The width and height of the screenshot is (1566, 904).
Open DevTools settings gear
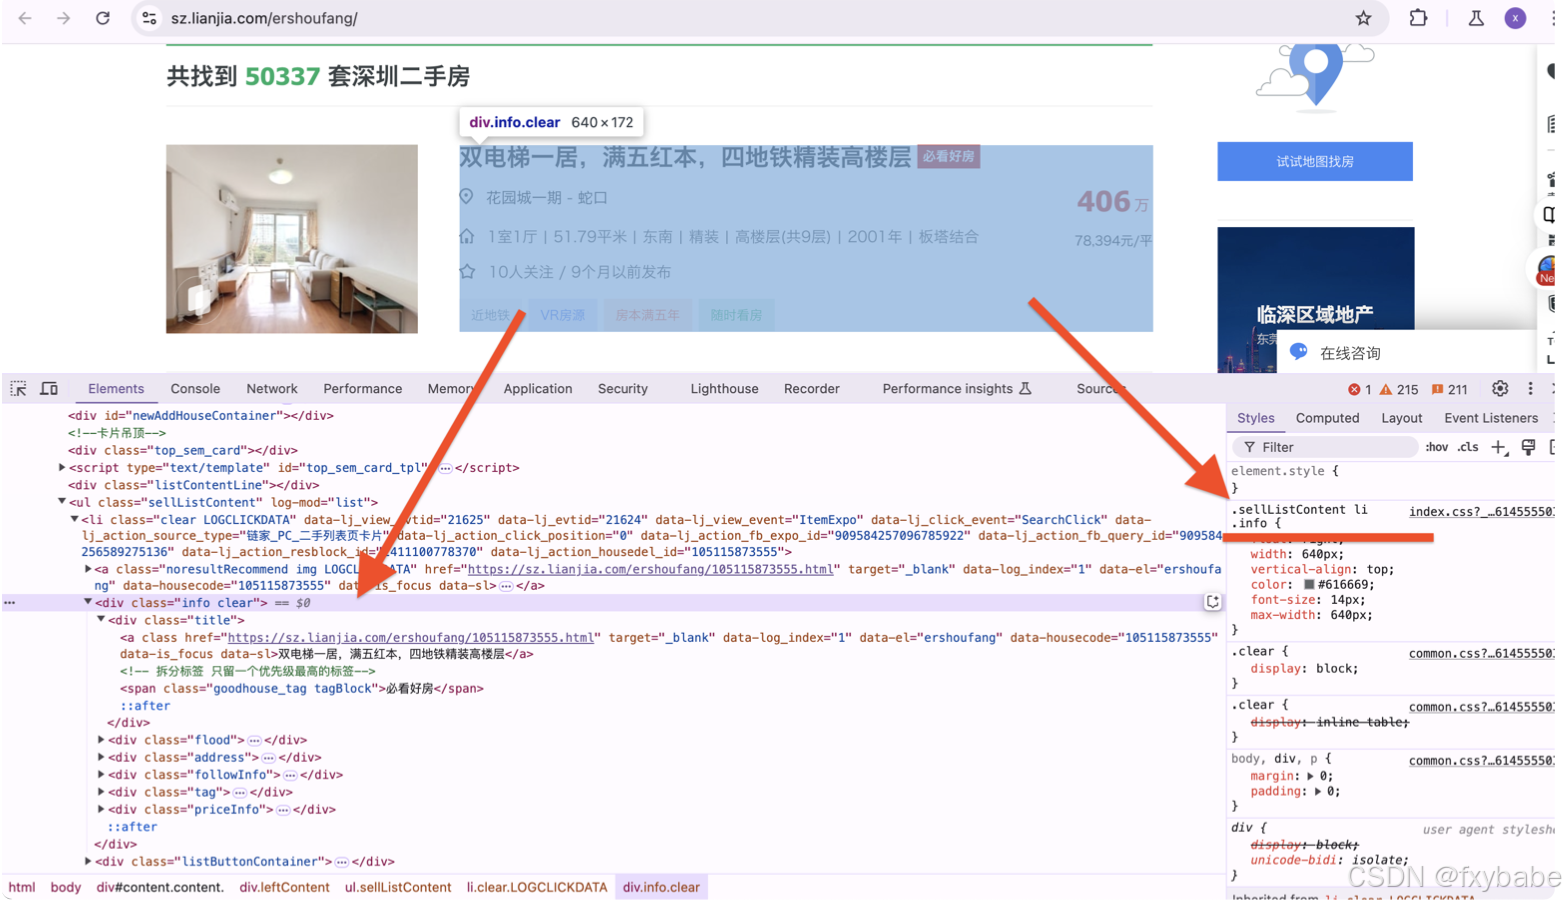click(x=1500, y=389)
